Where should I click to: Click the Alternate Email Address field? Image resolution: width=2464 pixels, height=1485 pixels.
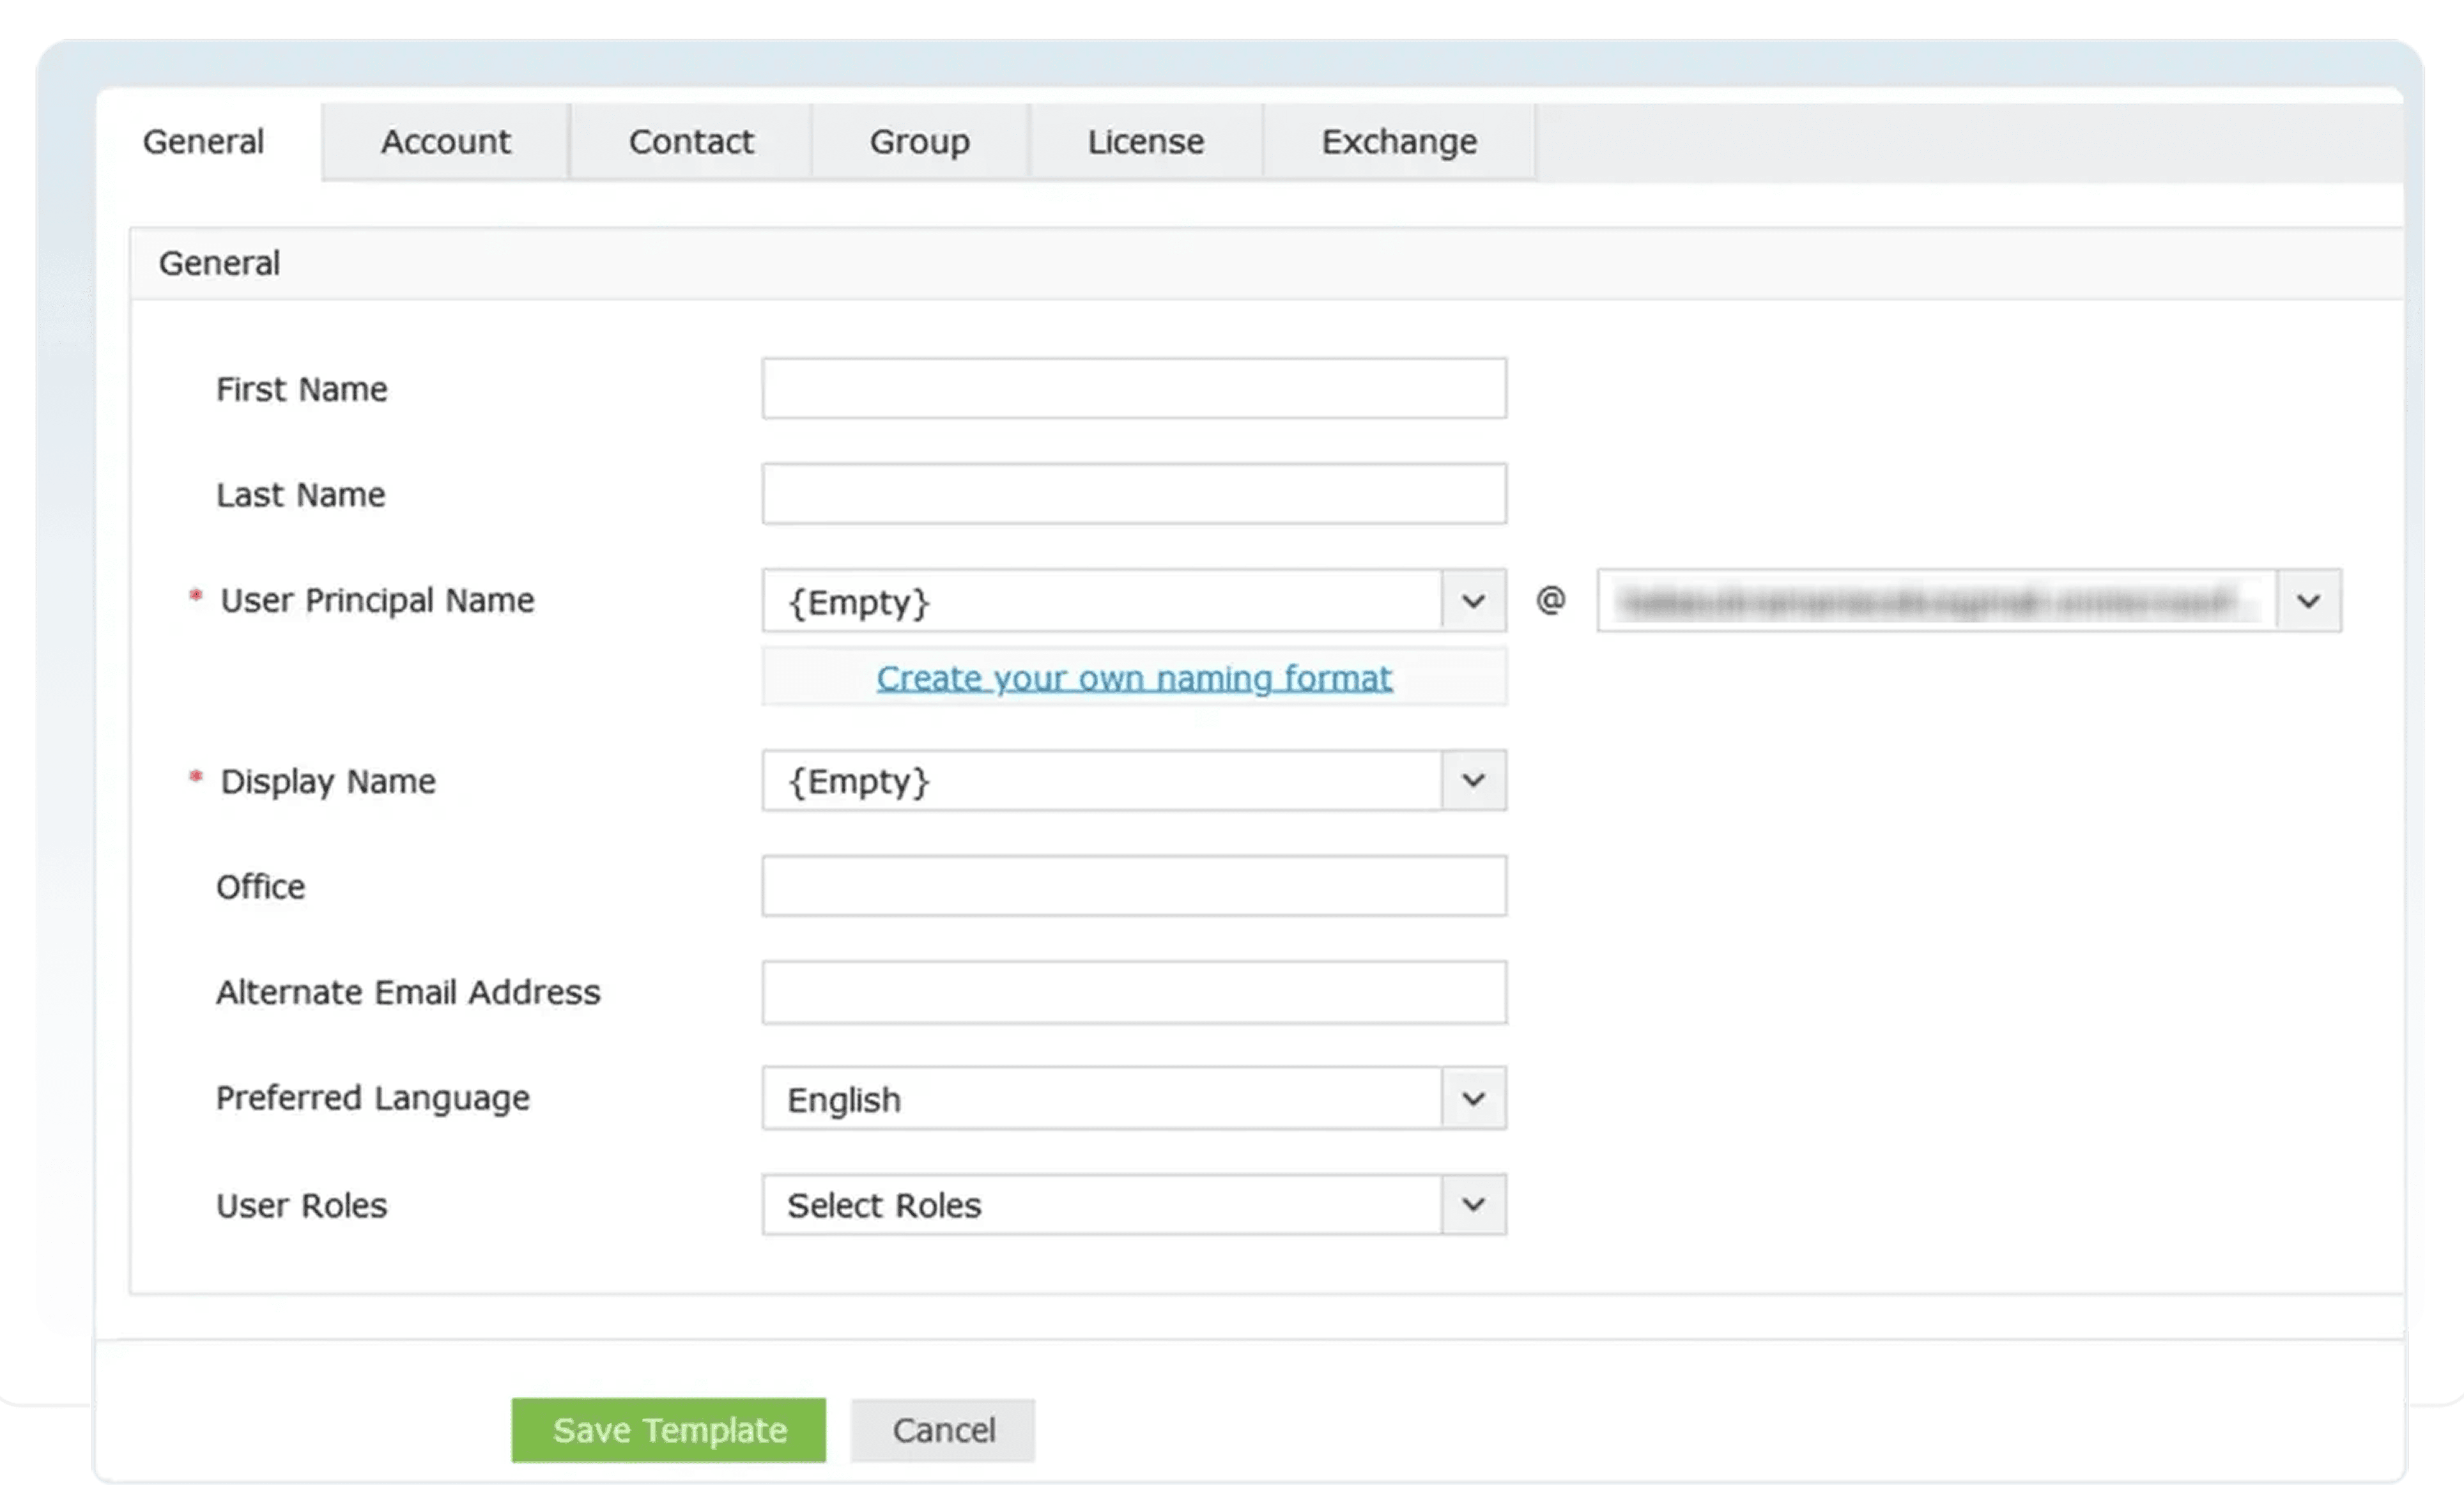tap(1133, 992)
